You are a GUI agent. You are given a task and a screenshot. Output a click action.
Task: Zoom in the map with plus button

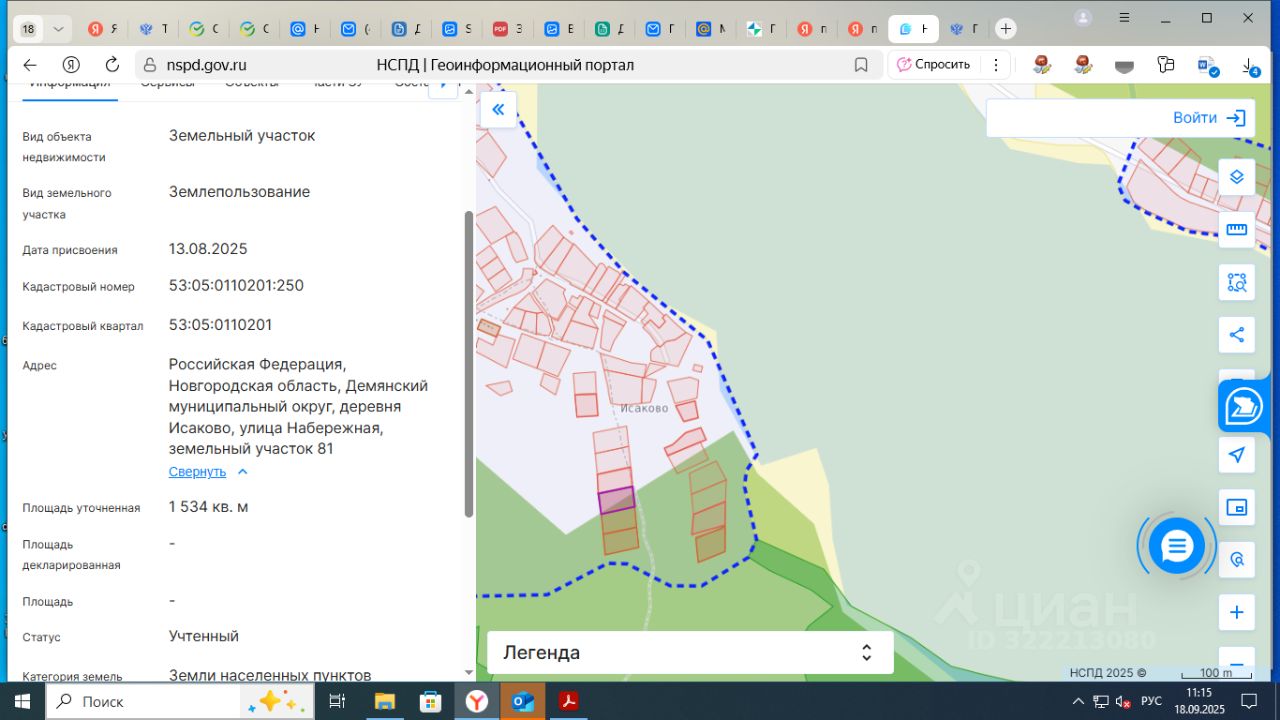(1236, 612)
